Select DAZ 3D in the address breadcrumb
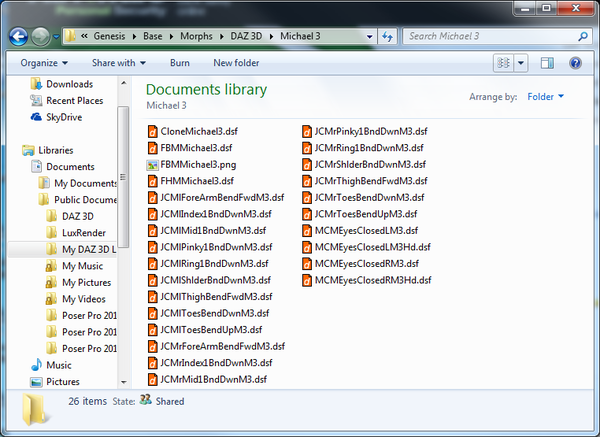 pos(246,36)
